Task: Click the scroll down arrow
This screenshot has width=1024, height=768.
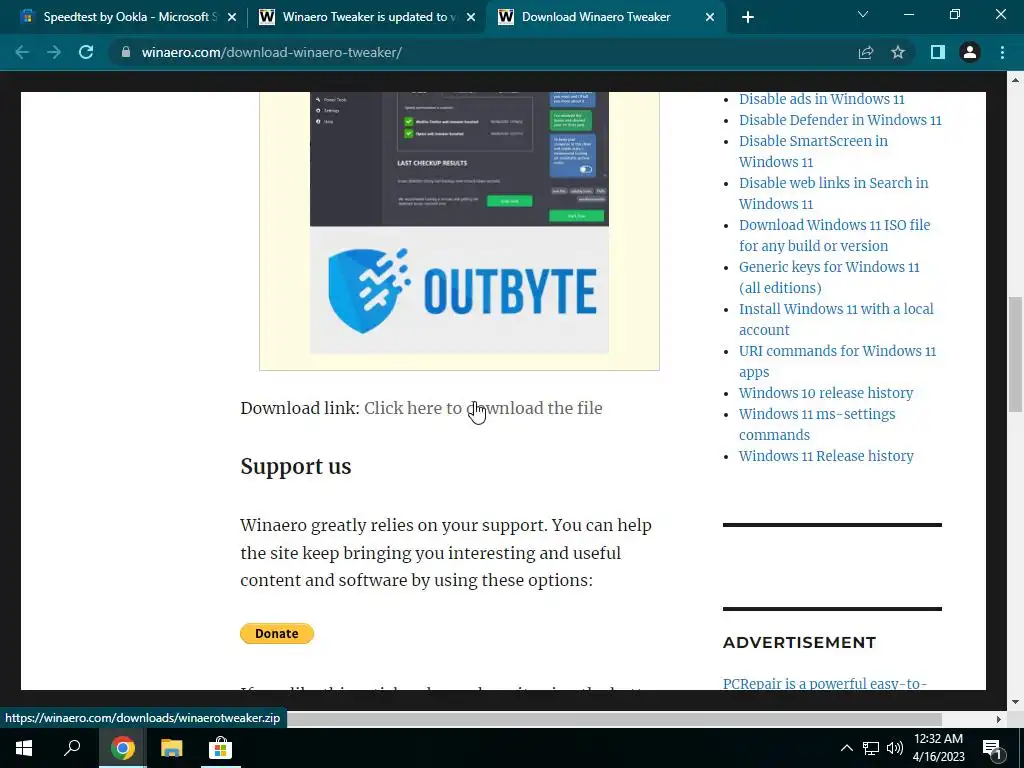Action: [1015, 702]
